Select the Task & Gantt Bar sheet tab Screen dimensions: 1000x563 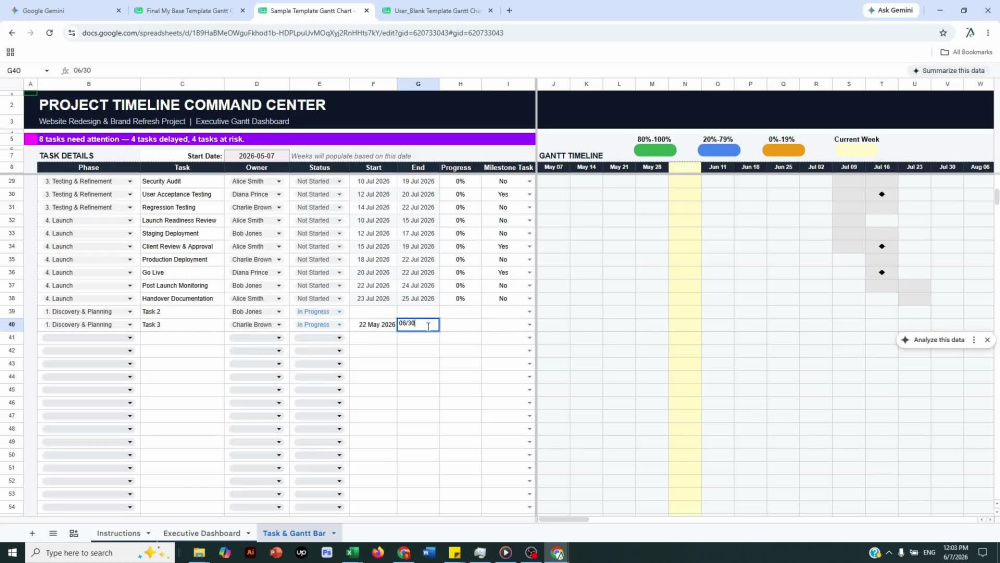tap(294, 533)
